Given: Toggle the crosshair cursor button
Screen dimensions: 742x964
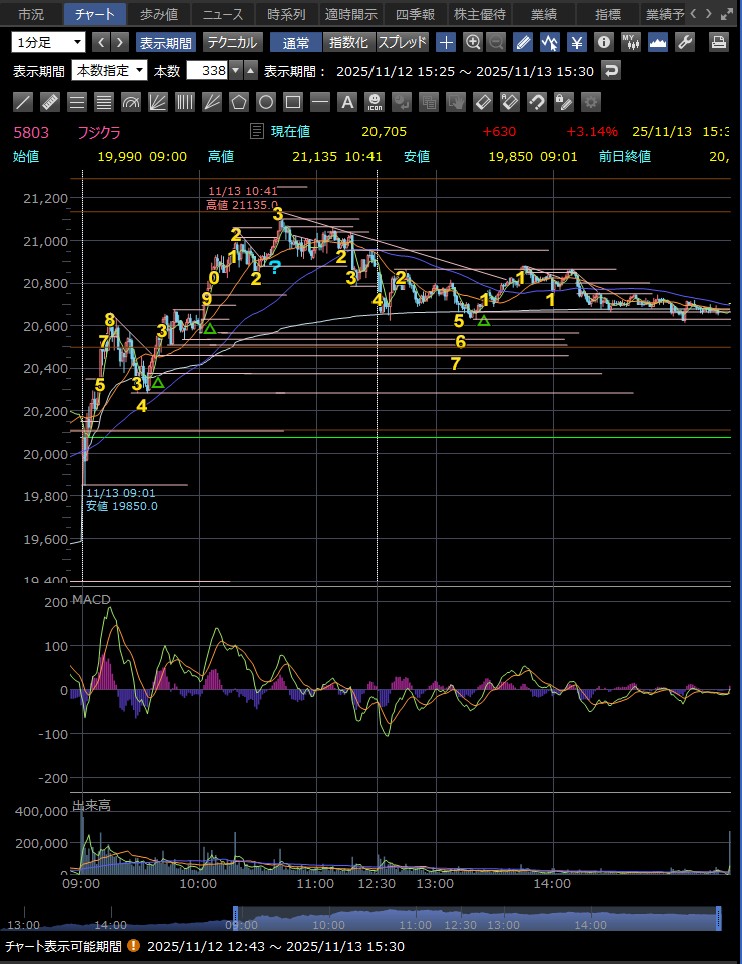Looking at the screenshot, I should 446,43.
